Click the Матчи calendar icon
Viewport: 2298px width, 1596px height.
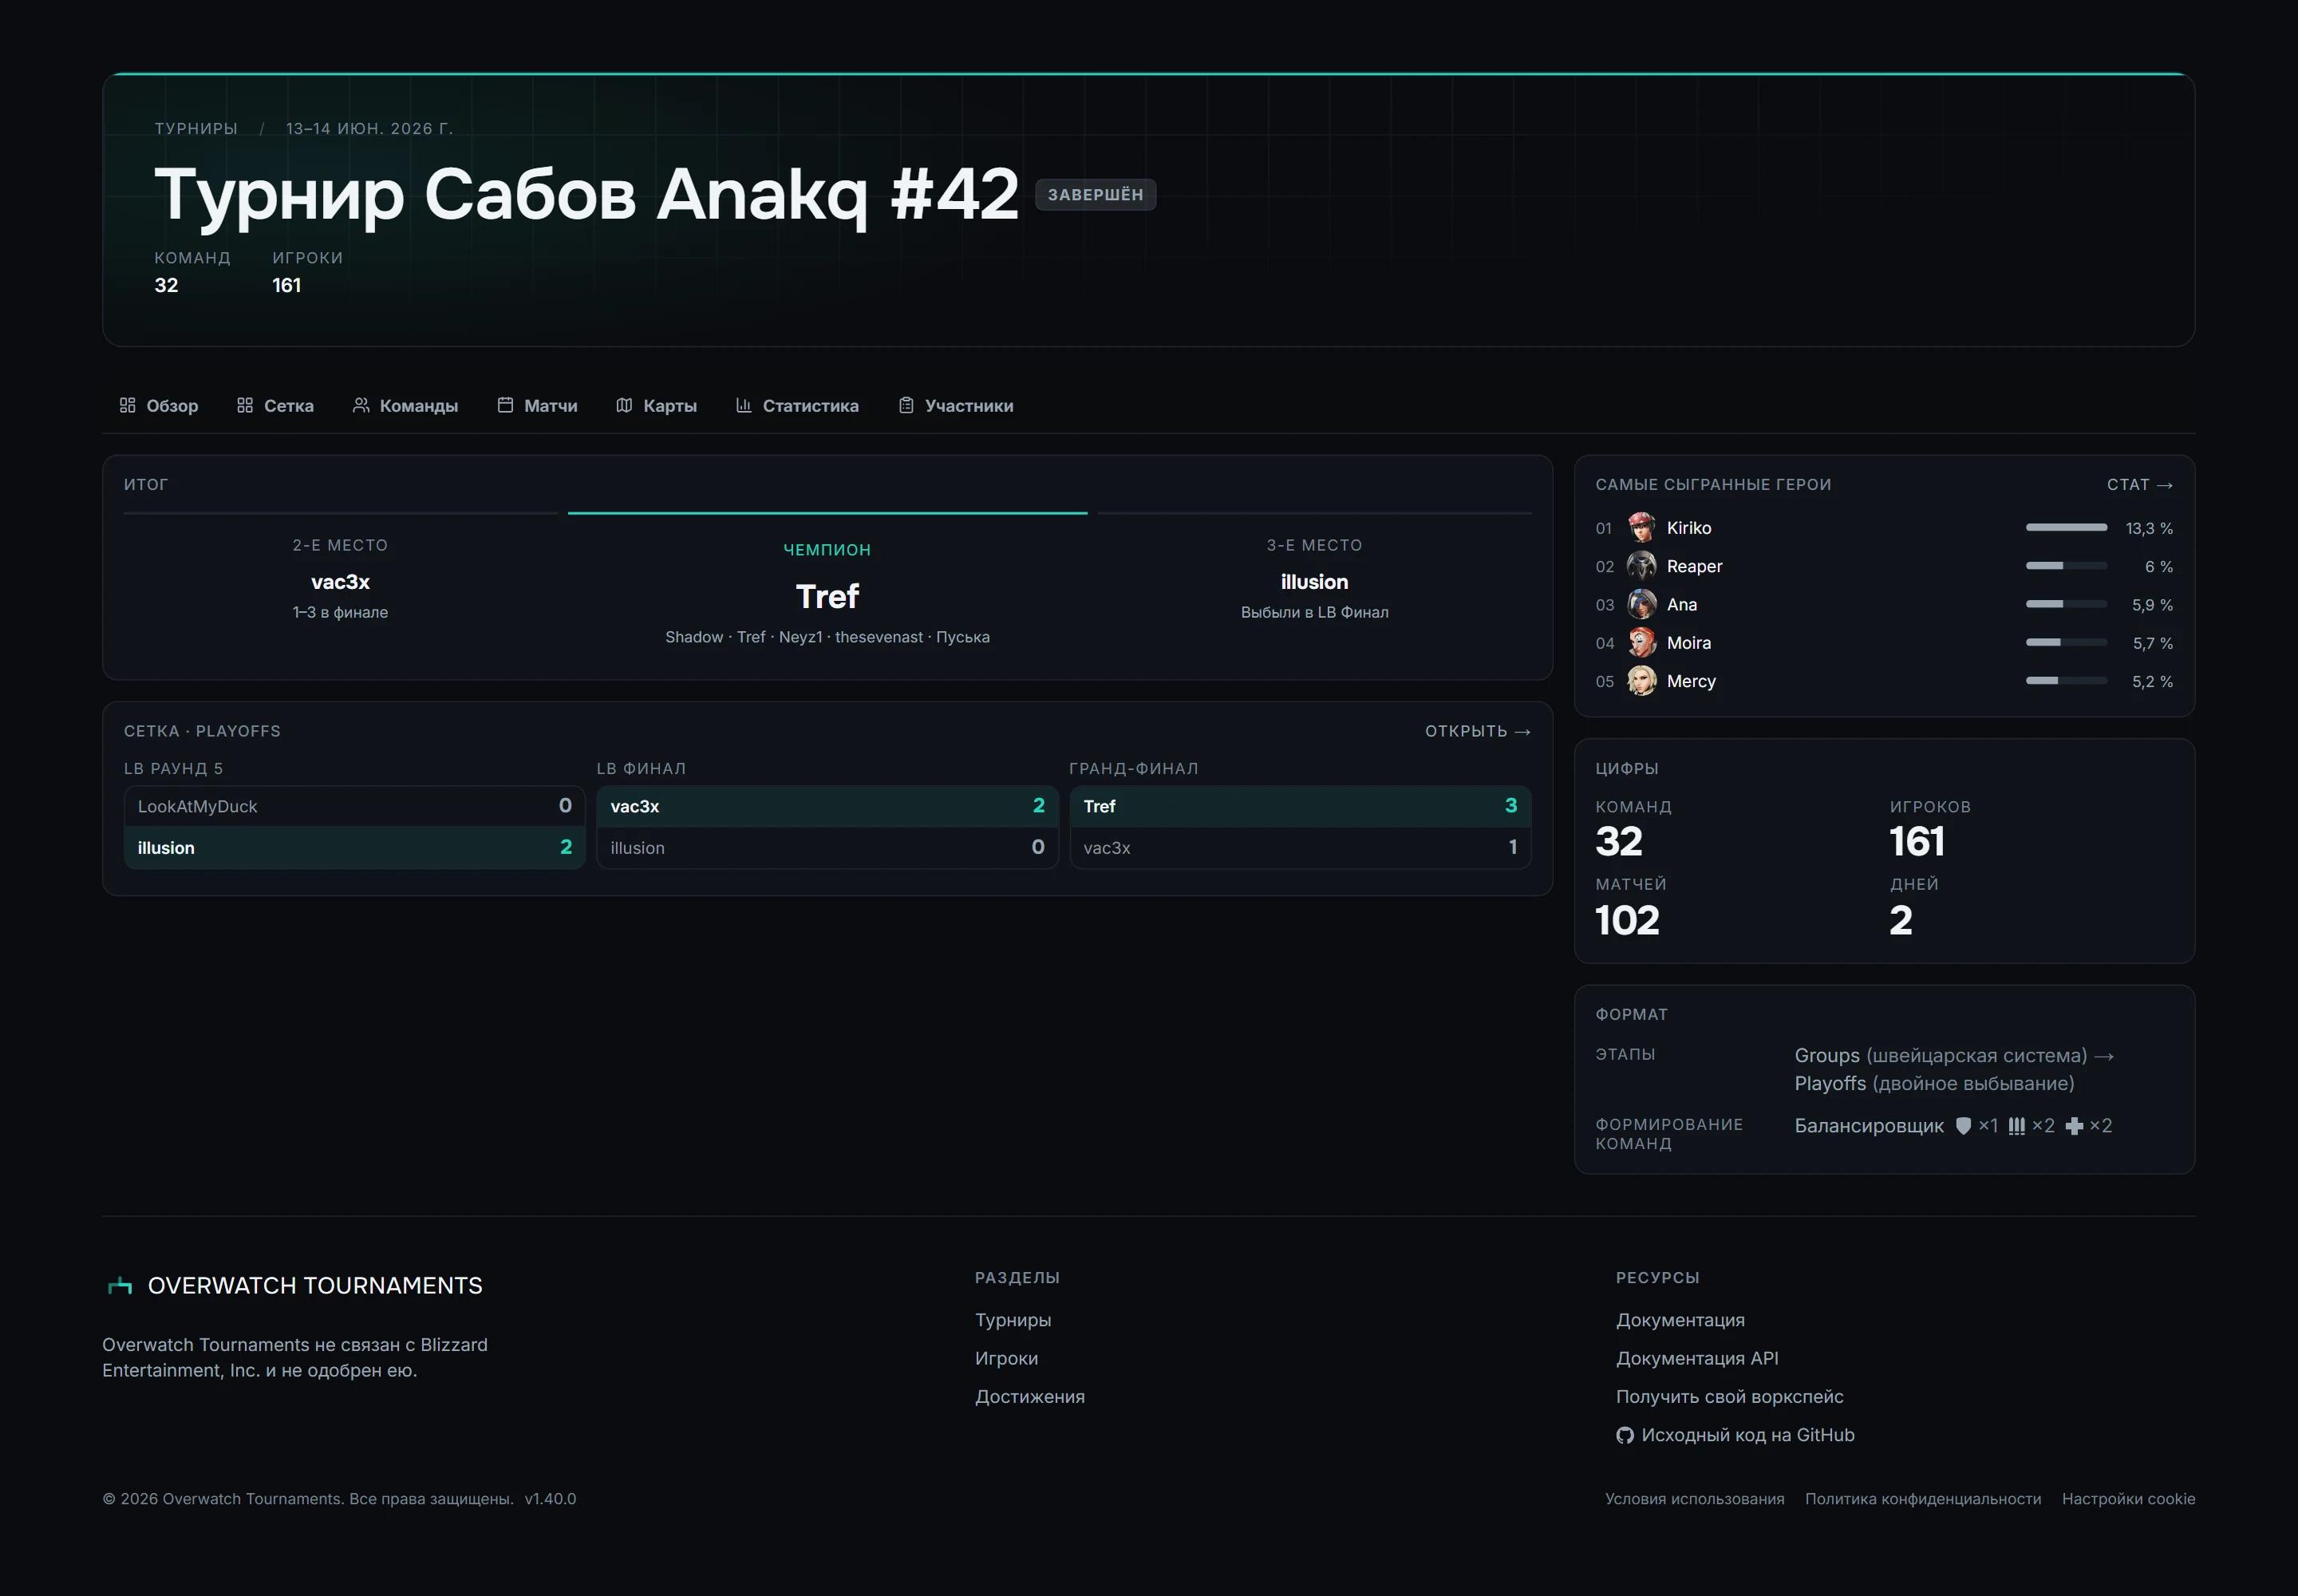(x=505, y=405)
